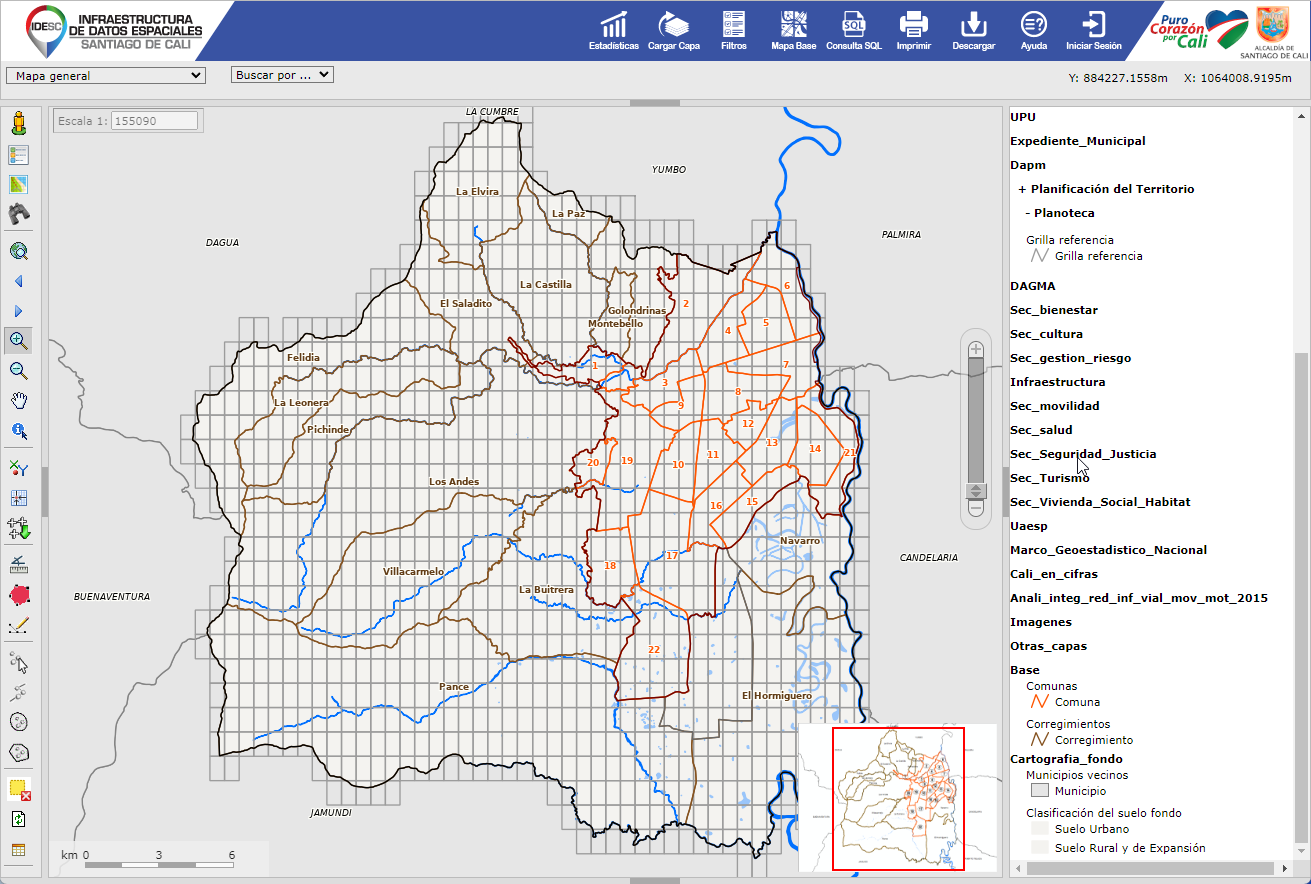Click the overview map thumbnail
This screenshot has height=884, width=1311.
coord(898,798)
